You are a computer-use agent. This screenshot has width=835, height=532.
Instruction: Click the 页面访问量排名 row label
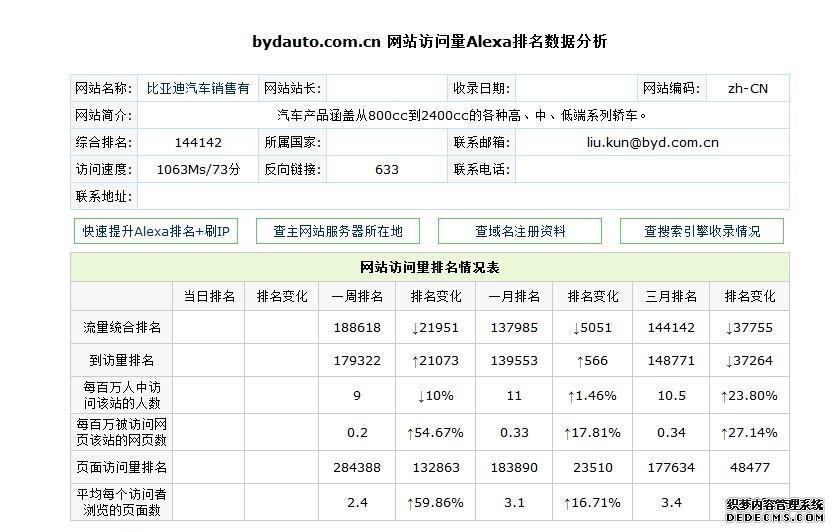tap(121, 468)
